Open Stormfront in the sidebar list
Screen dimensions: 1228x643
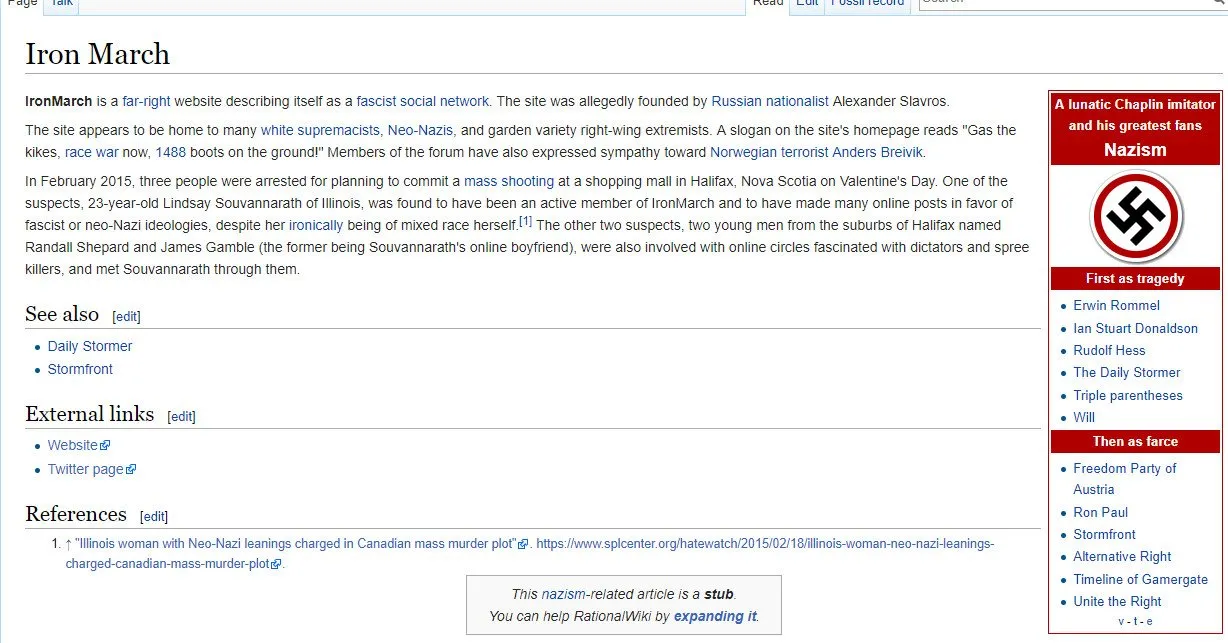click(1105, 534)
